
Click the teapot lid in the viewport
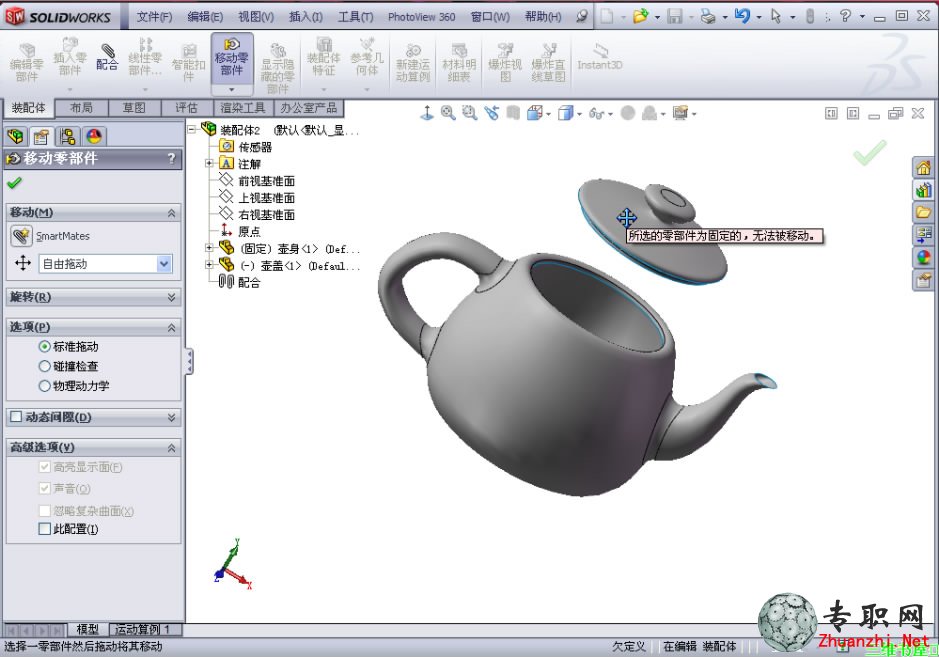pos(653,234)
